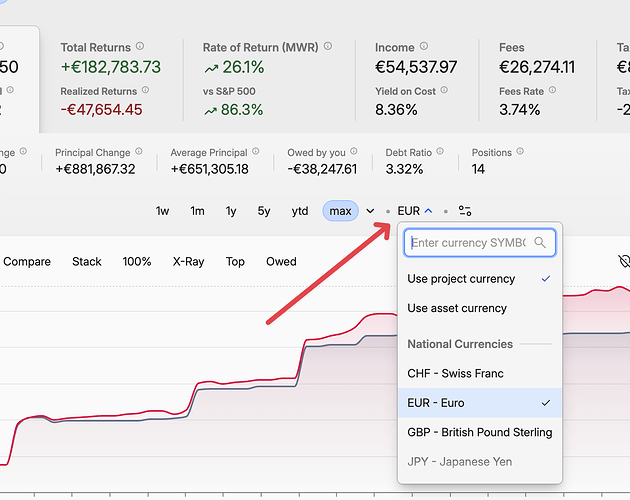Viewport: 630px width, 500px height.
Task: Select the 1y time range
Action: (x=231, y=211)
